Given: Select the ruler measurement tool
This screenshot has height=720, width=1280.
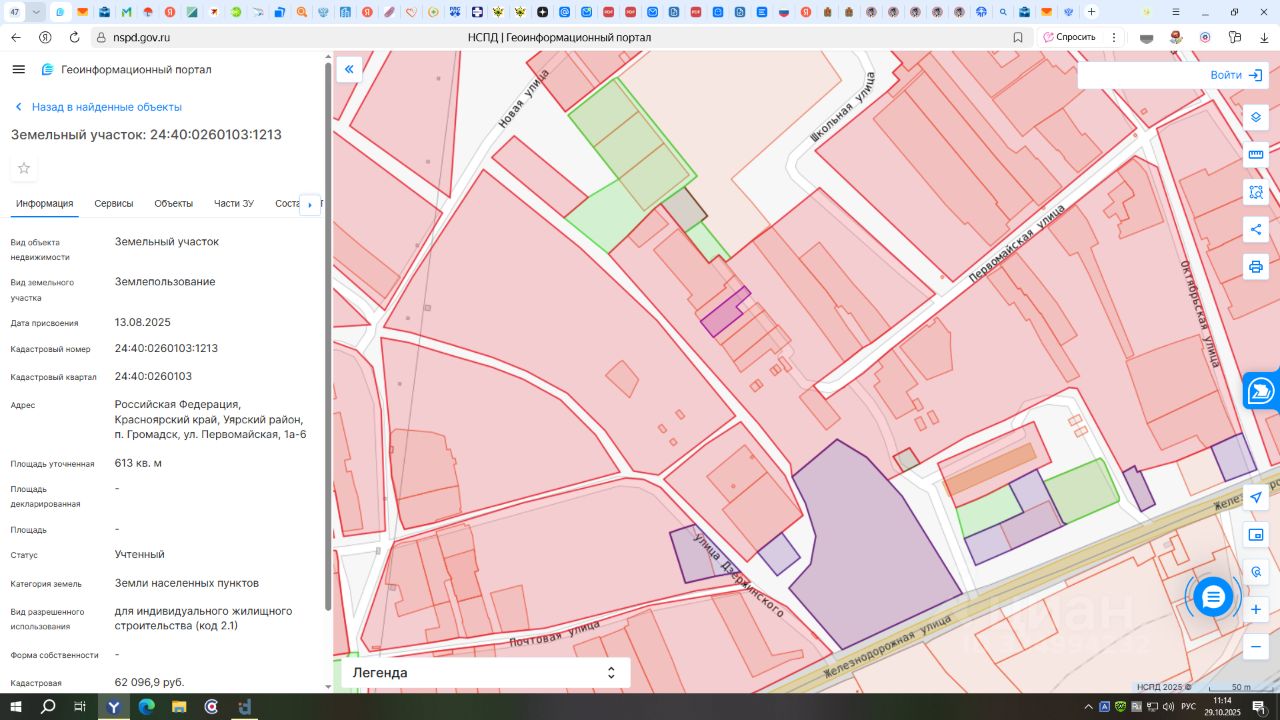Looking at the screenshot, I should [1256, 155].
